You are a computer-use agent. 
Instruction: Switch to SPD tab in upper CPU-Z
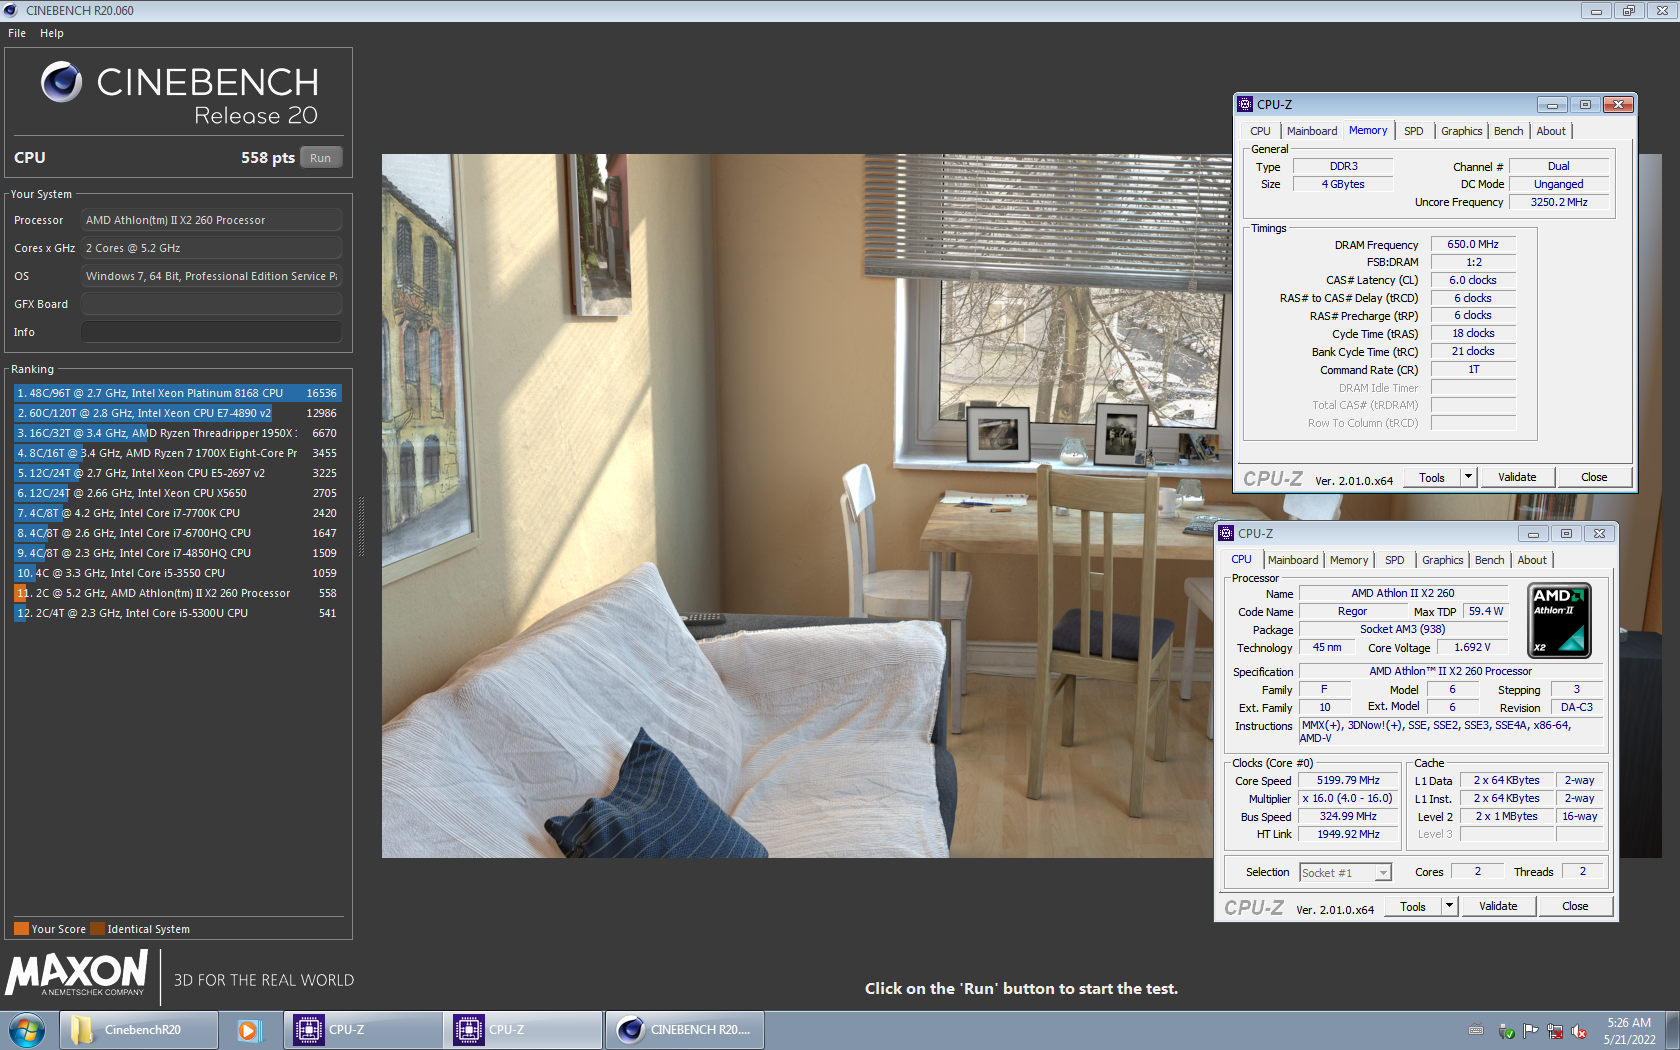click(1413, 131)
